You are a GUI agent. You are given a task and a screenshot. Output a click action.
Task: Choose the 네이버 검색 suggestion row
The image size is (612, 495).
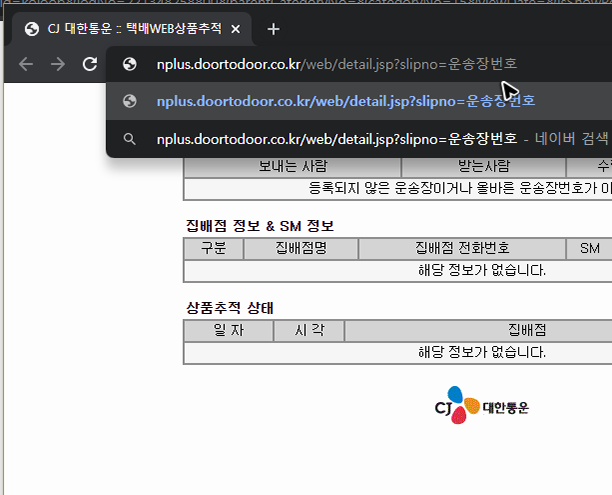(359, 139)
